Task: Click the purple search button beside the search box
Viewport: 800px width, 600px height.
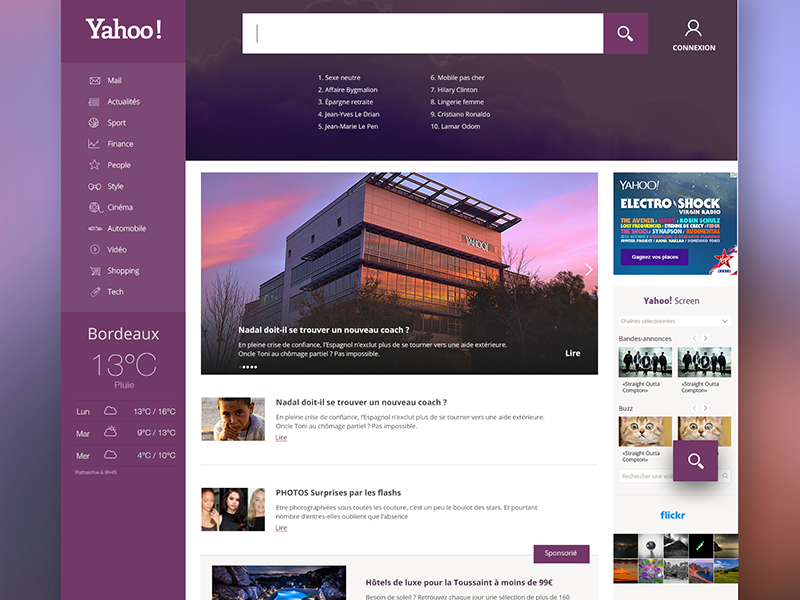Action: pyautogui.click(x=626, y=34)
